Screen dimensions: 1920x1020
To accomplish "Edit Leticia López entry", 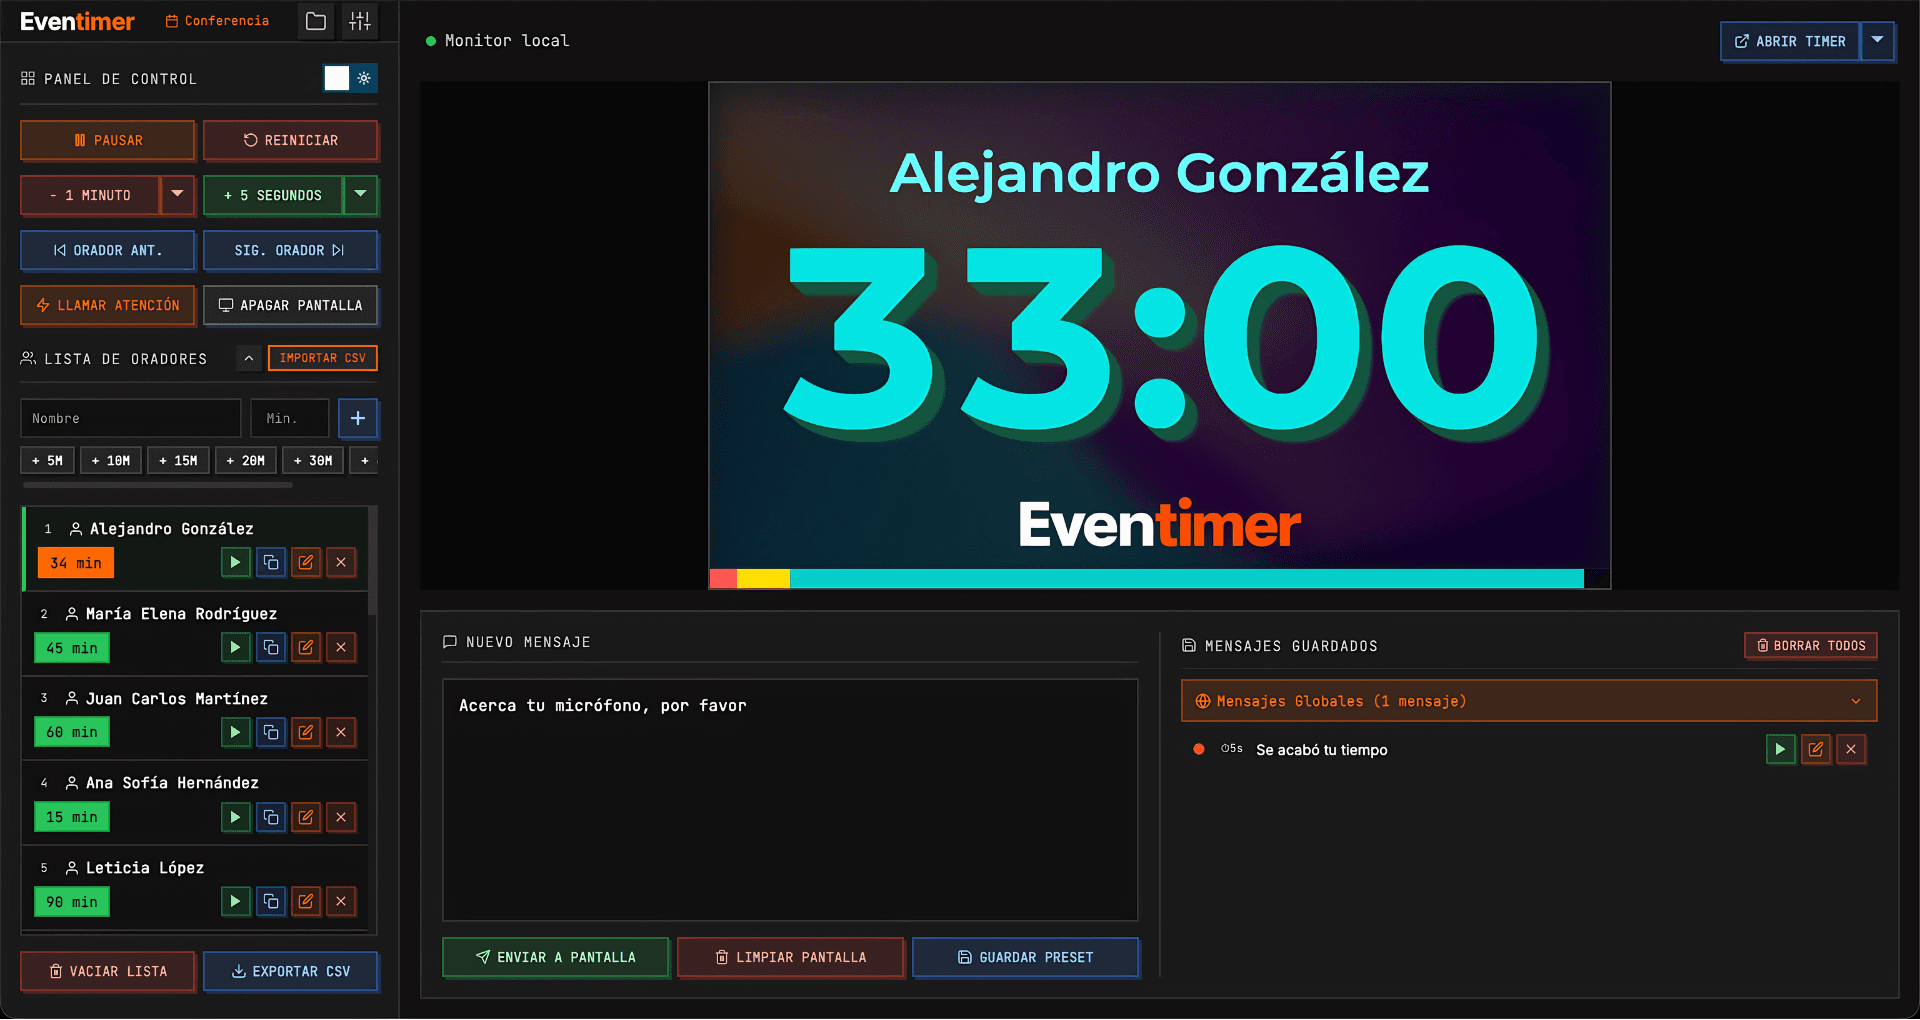I will tap(306, 901).
